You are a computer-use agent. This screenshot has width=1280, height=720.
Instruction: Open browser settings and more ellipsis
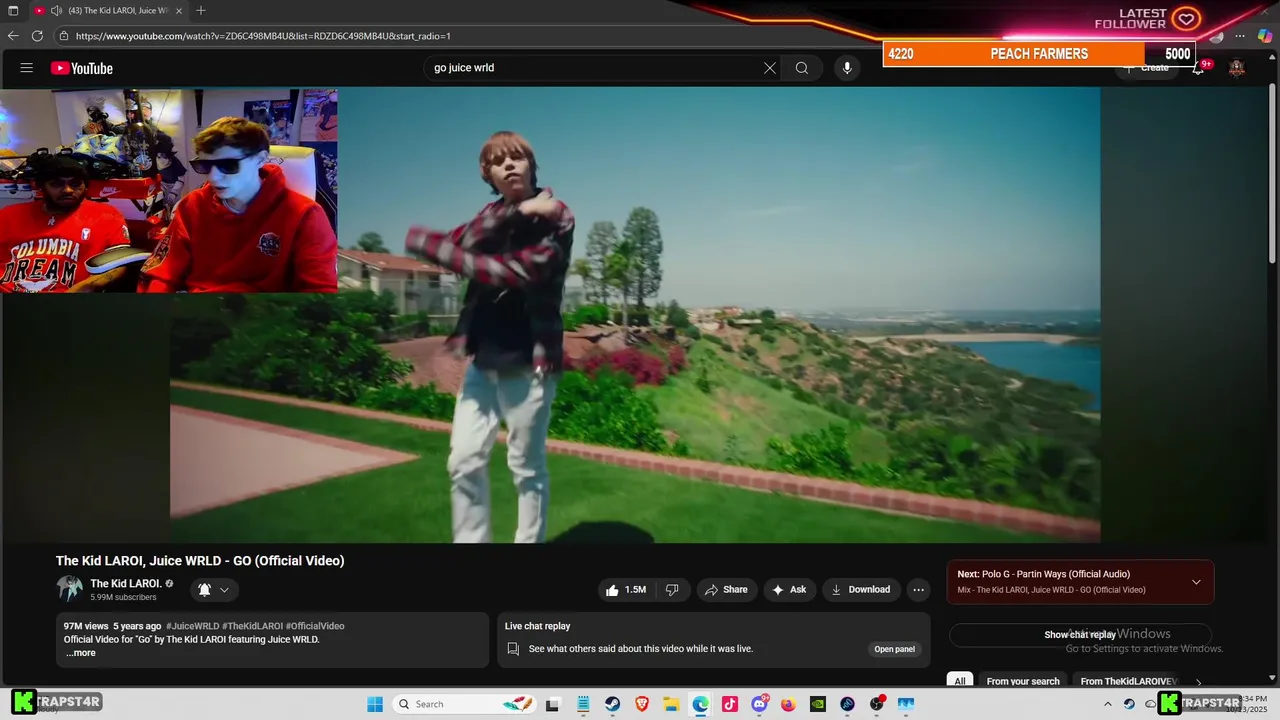point(1240,36)
